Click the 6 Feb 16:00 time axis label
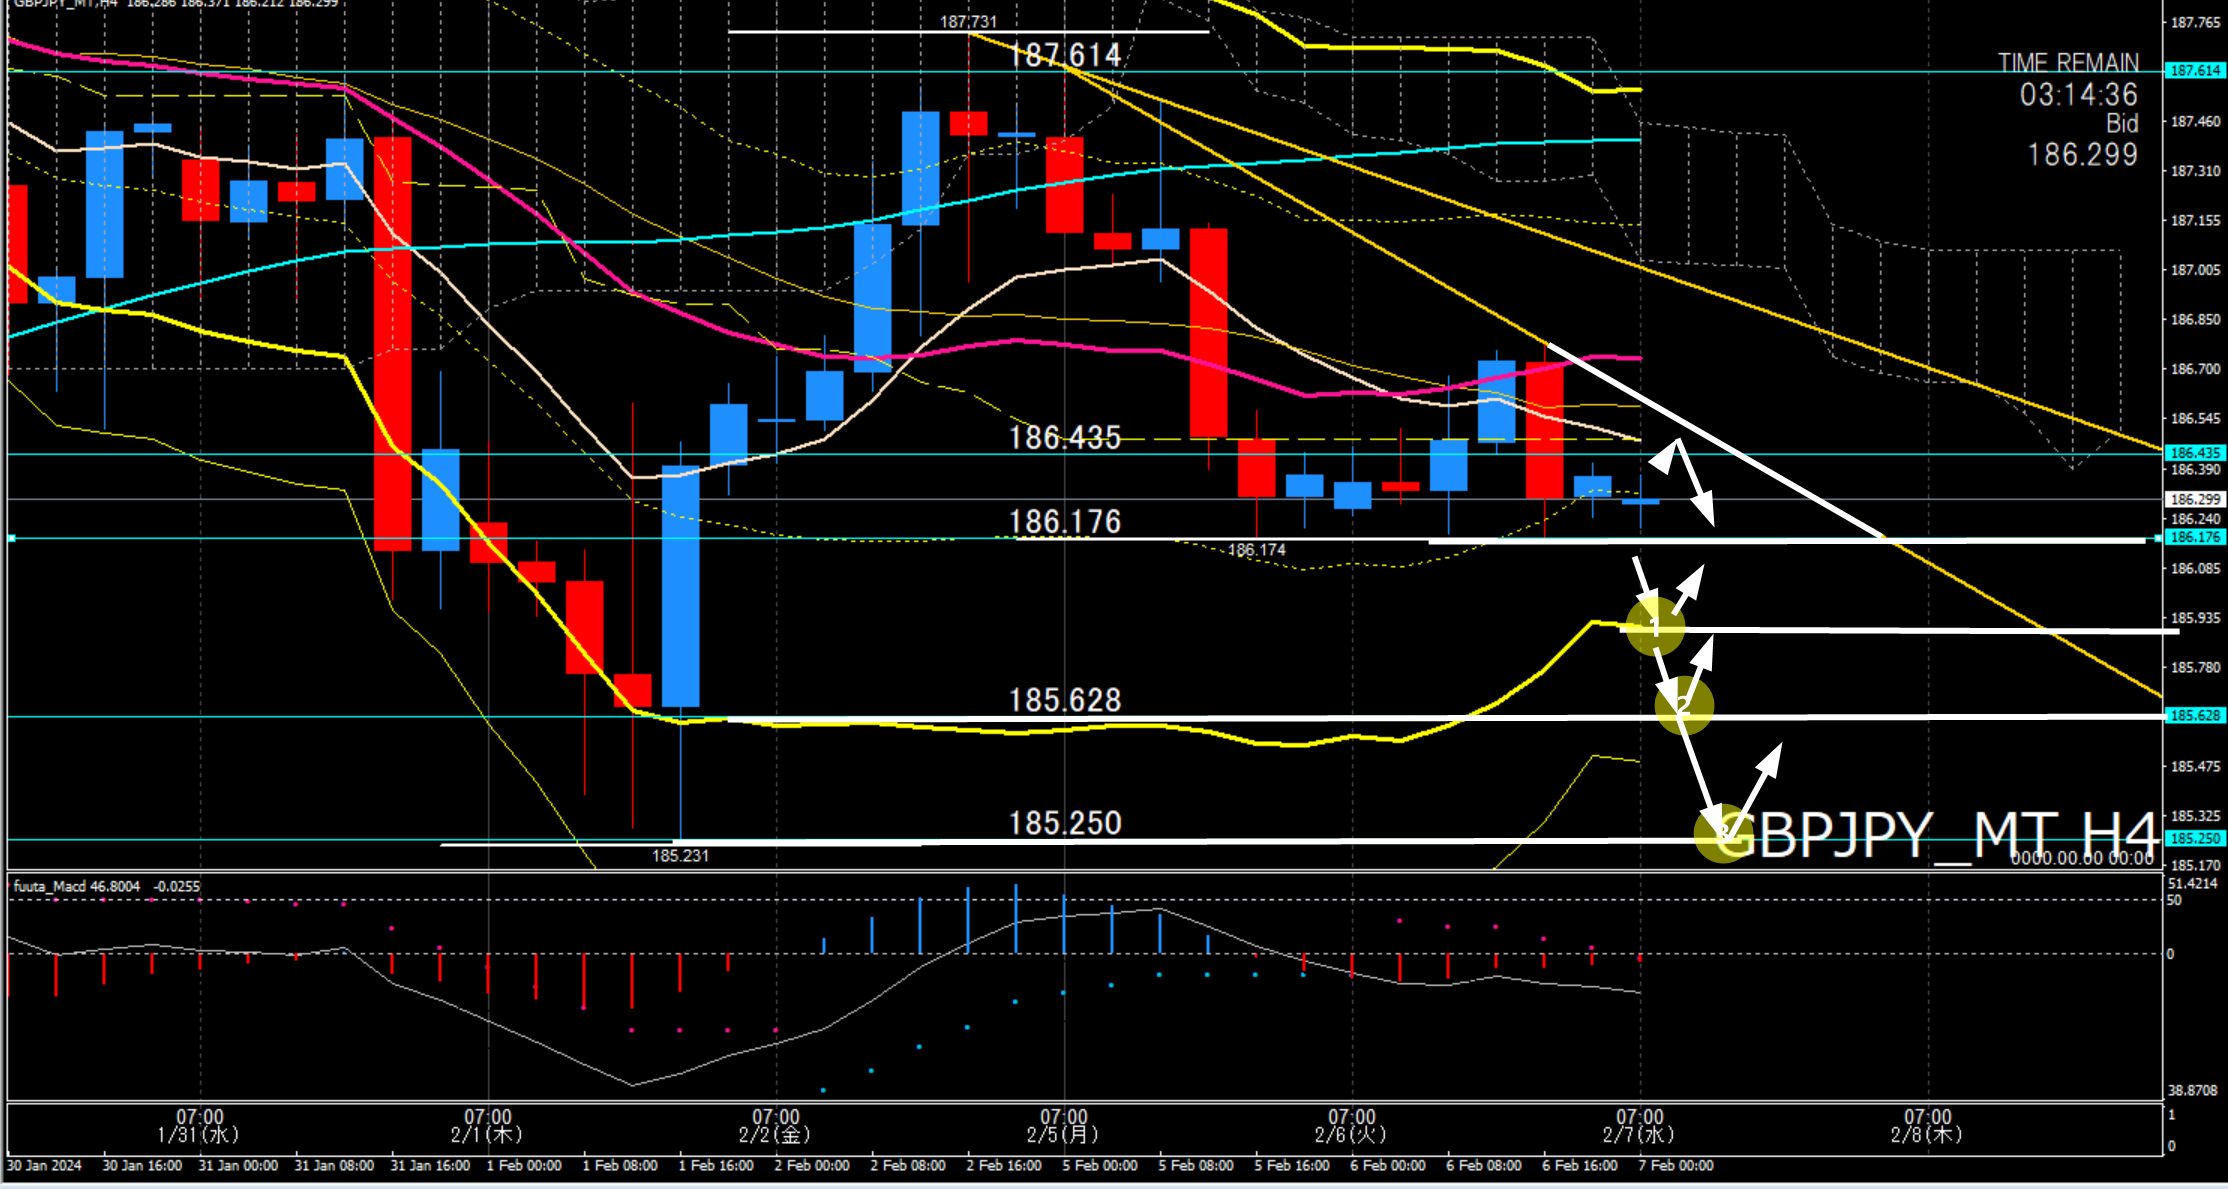Image resolution: width=2228 pixels, height=1189 pixels. coord(1580,1166)
